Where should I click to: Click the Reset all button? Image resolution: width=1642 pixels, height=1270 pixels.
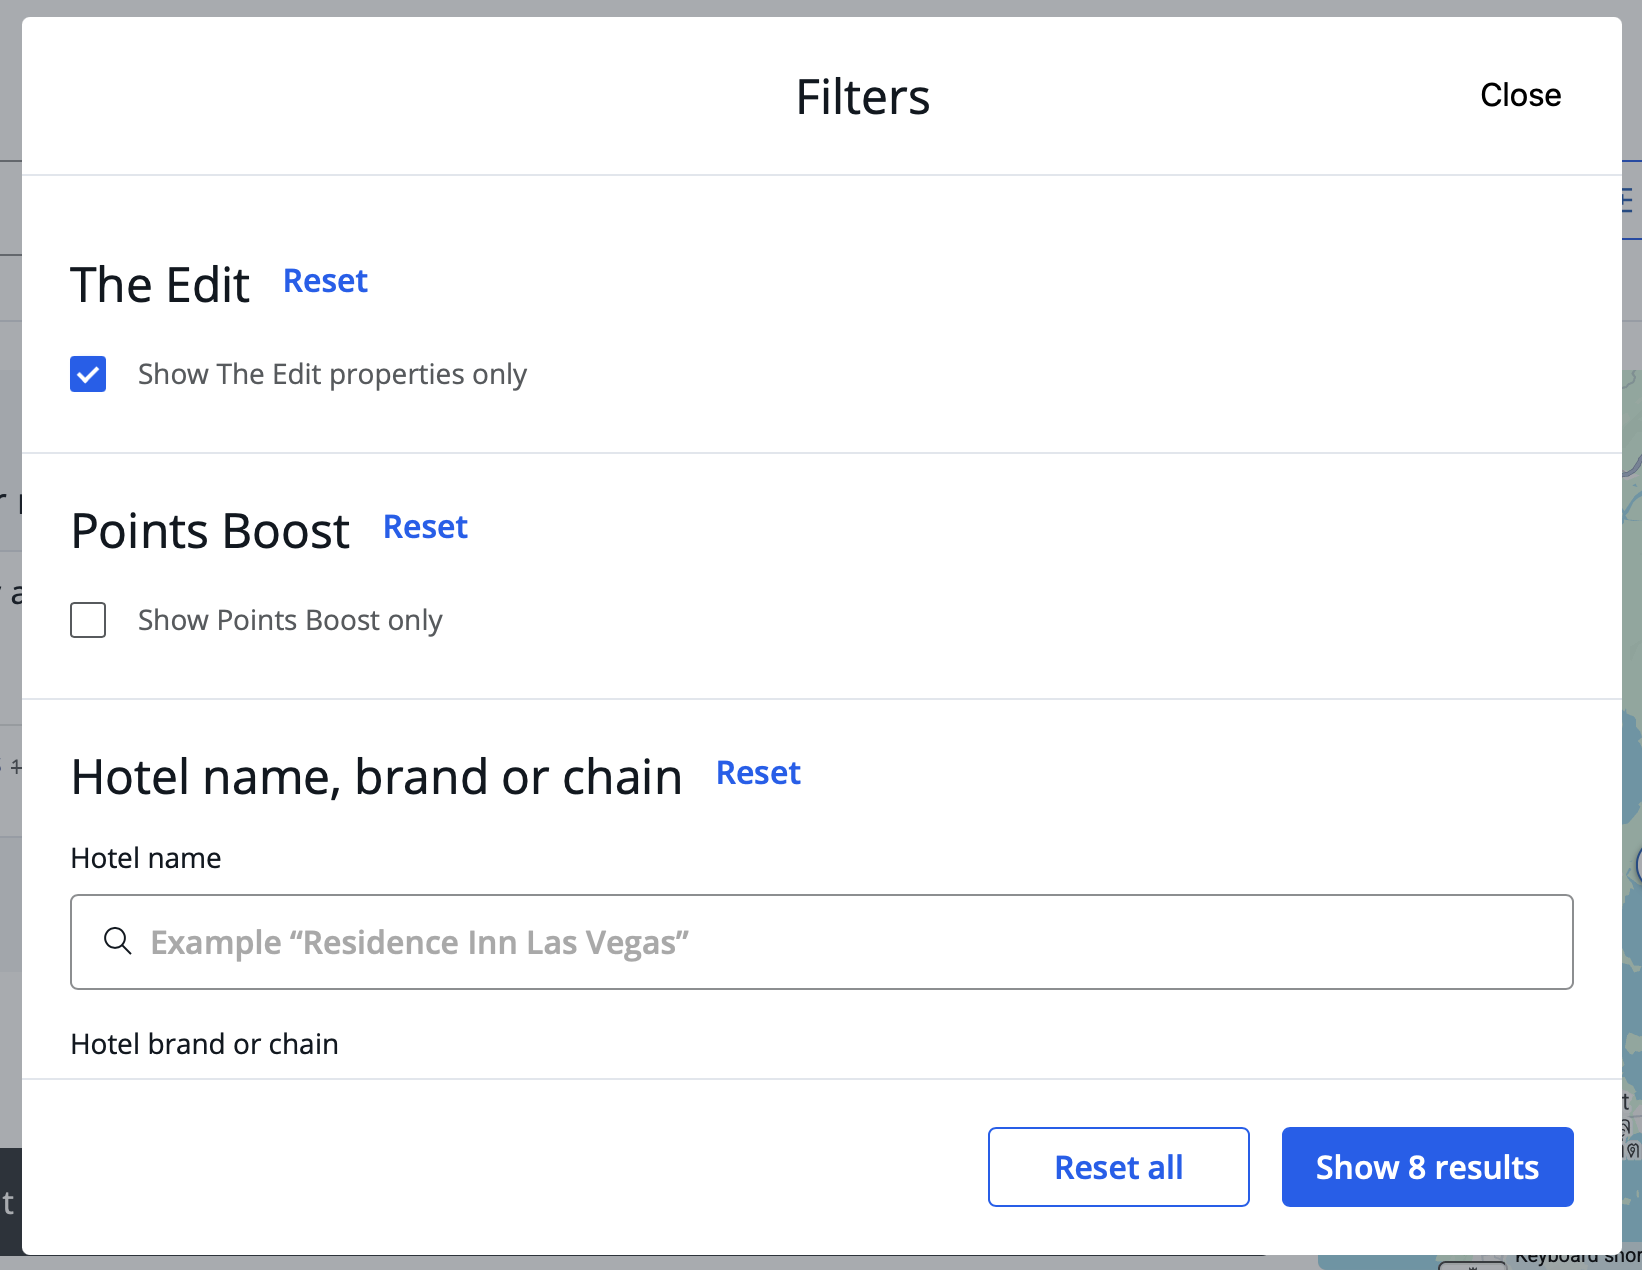pyautogui.click(x=1119, y=1167)
